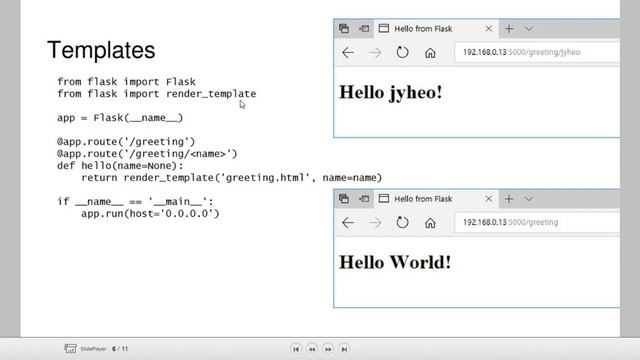Click Hello jyheo! heading text
The height and width of the screenshot is (360, 640).
click(391, 93)
